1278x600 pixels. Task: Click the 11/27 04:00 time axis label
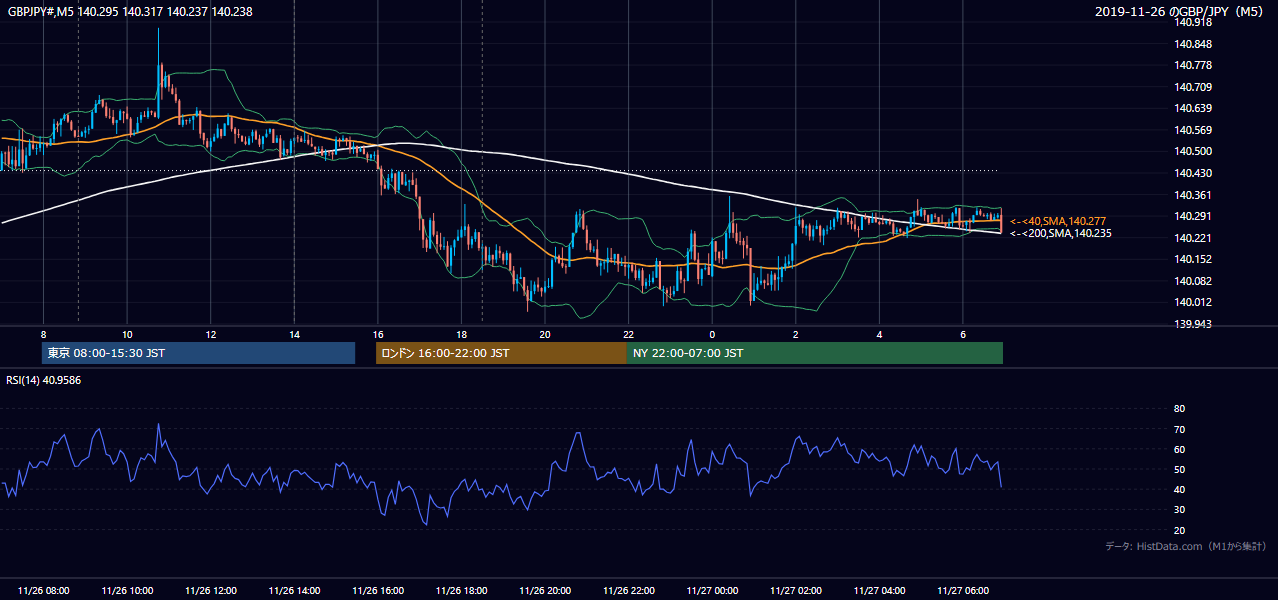coord(879,591)
